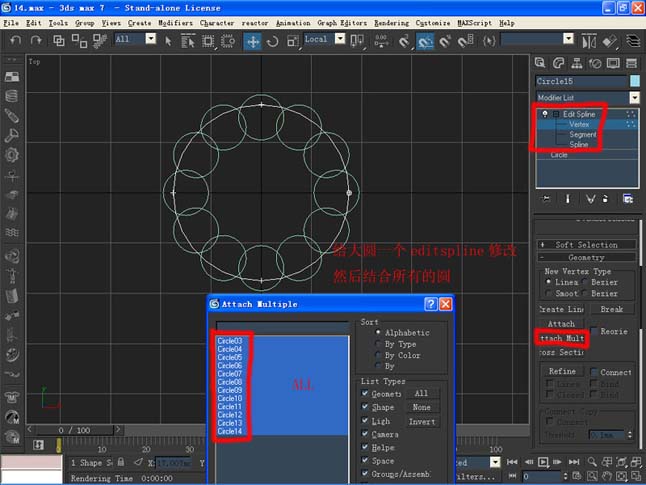Click the Invert button in List Types
This screenshot has width=646, height=485.
(421, 421)
